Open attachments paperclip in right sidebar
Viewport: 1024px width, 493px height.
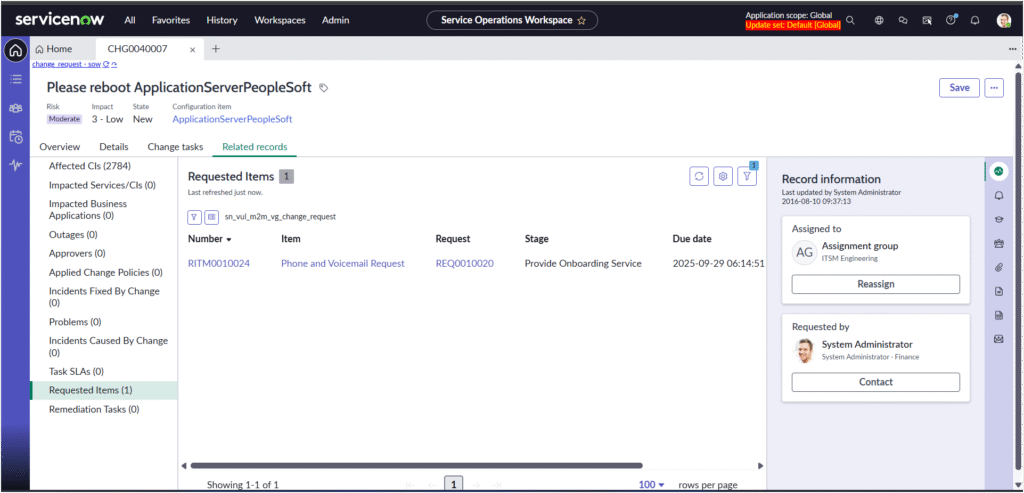tap(997, 267)
